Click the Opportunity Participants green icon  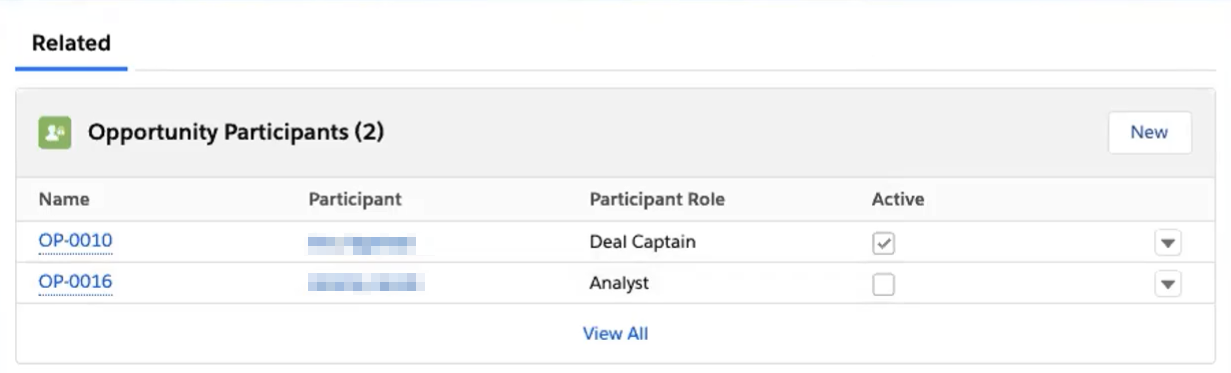(55, 133)
